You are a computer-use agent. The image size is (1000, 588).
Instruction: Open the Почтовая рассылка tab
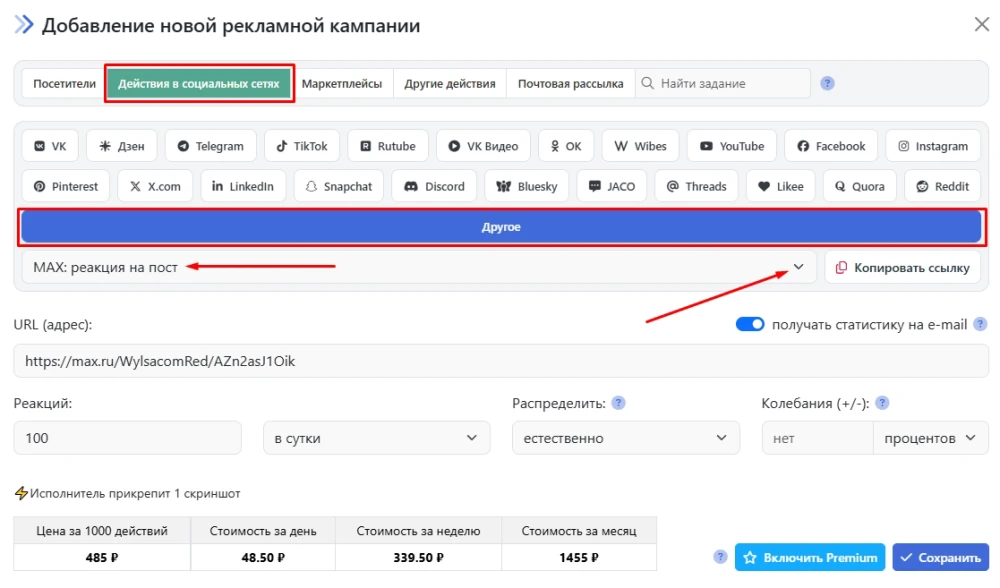coord(570,83)
